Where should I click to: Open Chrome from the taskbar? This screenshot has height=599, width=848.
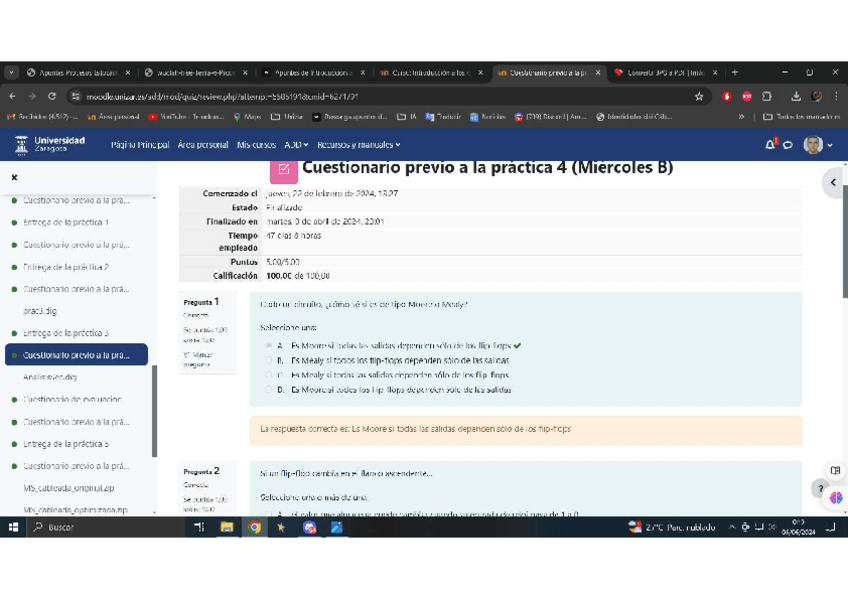click(x=254, y=527)
